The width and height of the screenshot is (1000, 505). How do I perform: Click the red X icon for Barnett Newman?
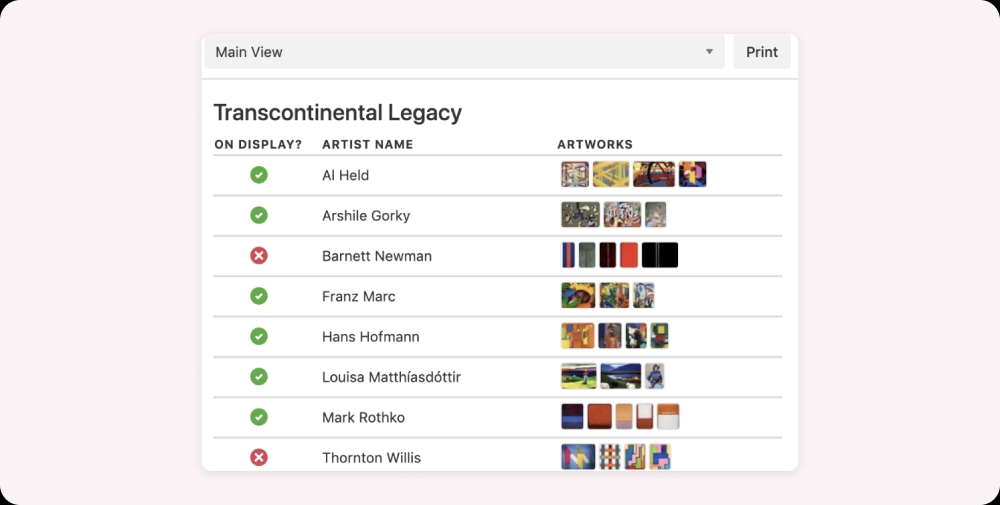point(259,256)
